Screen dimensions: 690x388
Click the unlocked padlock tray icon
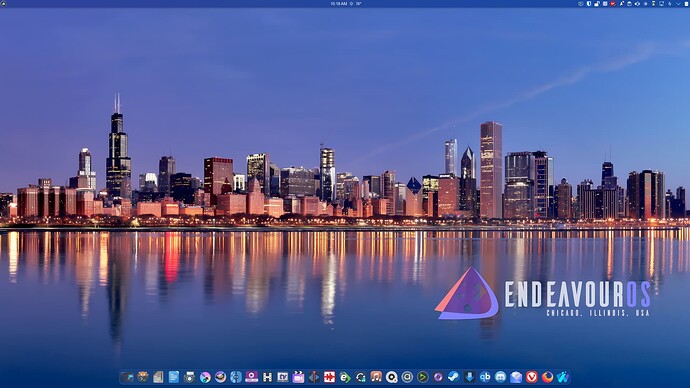point(597,4)
